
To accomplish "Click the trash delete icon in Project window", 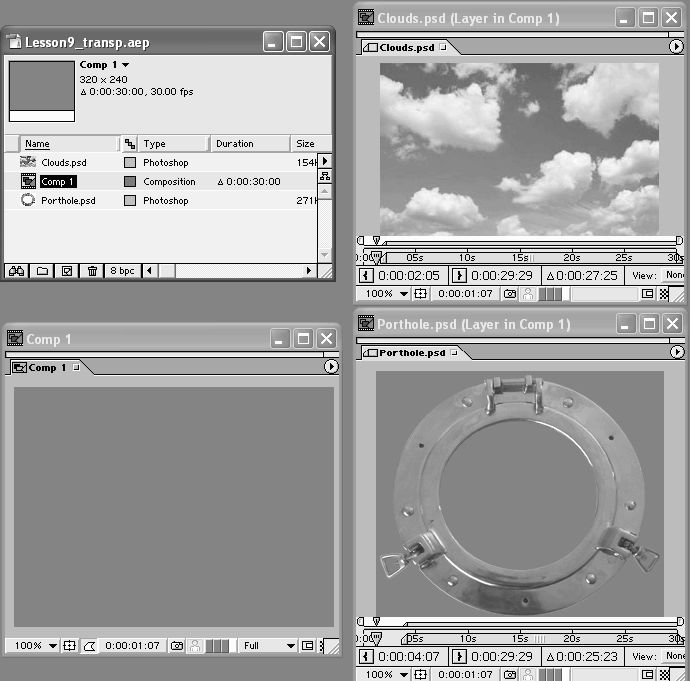I will pos(92,271).
